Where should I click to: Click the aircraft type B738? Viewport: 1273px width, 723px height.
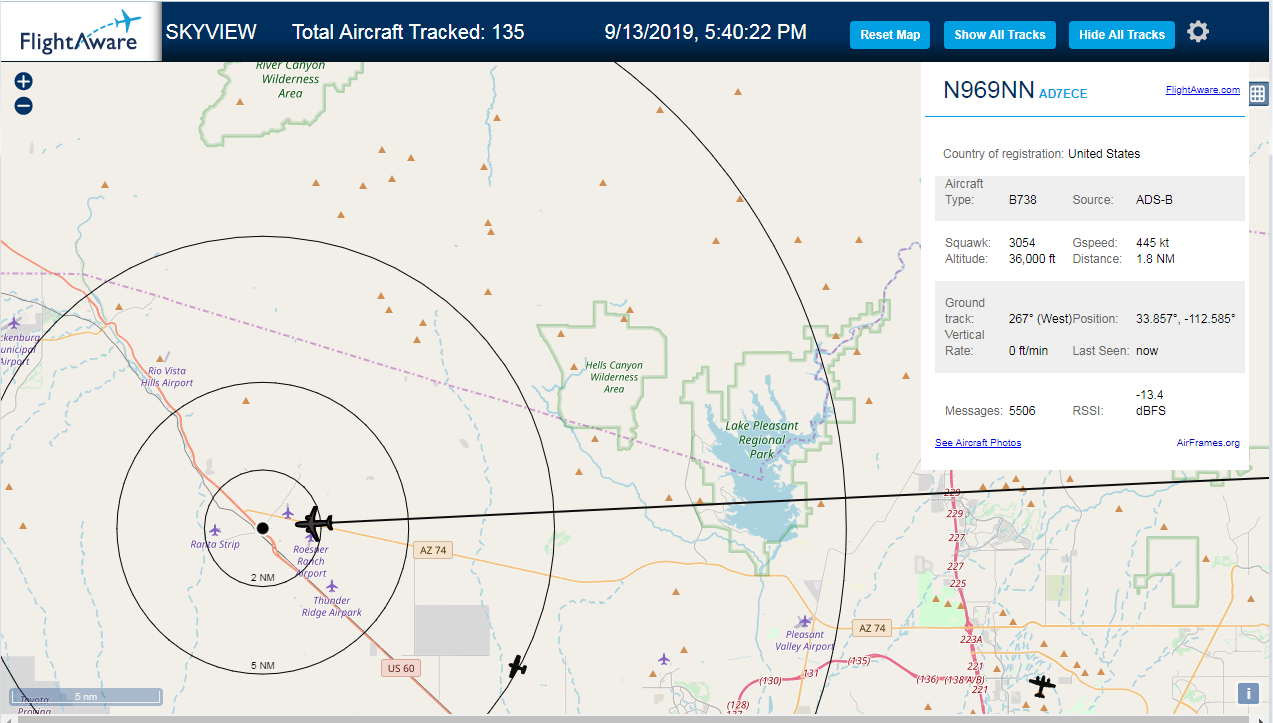pyautogui.click(x=1023, y=200)
